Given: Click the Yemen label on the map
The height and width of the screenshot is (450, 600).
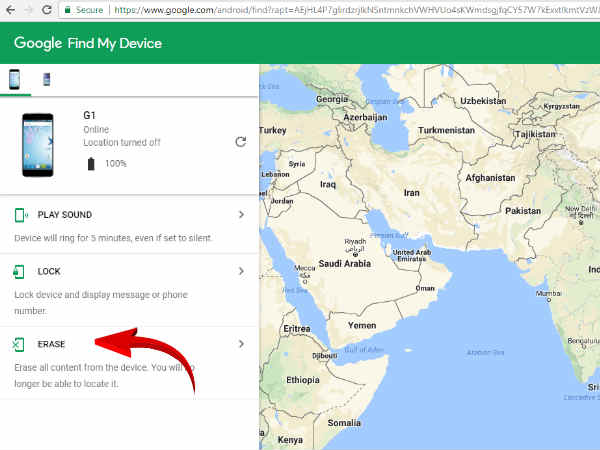Looking at the screenshot, I should (x=362, y=326).
